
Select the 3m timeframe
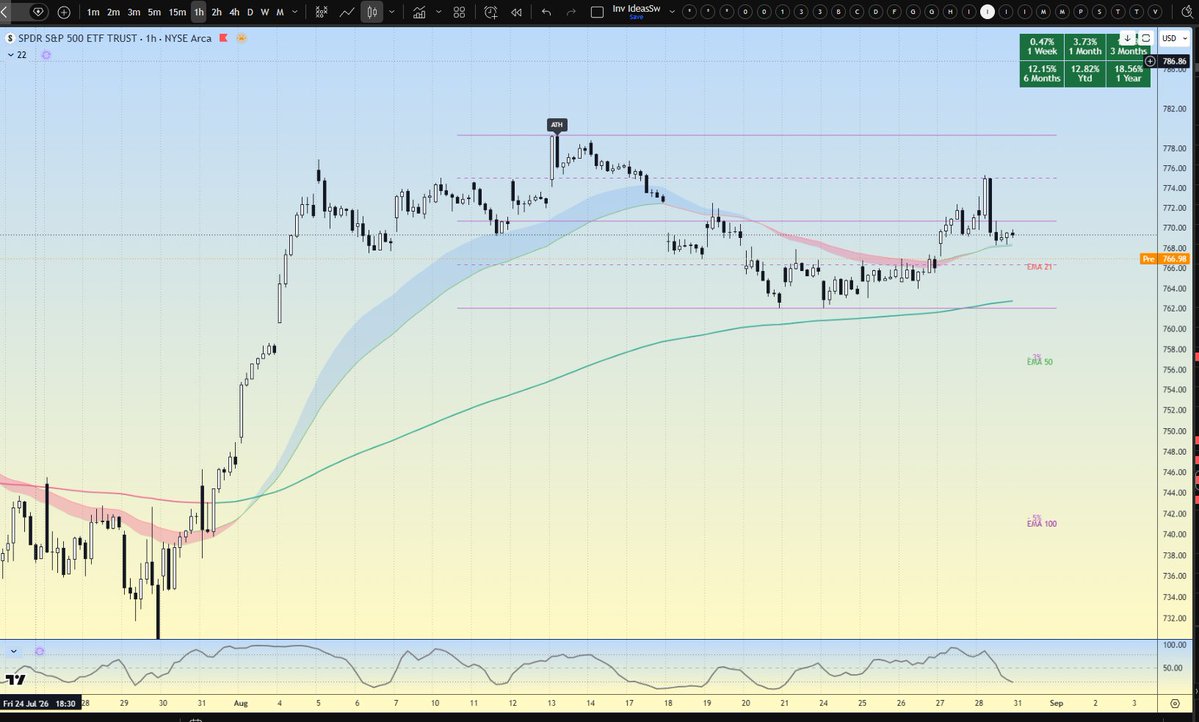[134, 11]
